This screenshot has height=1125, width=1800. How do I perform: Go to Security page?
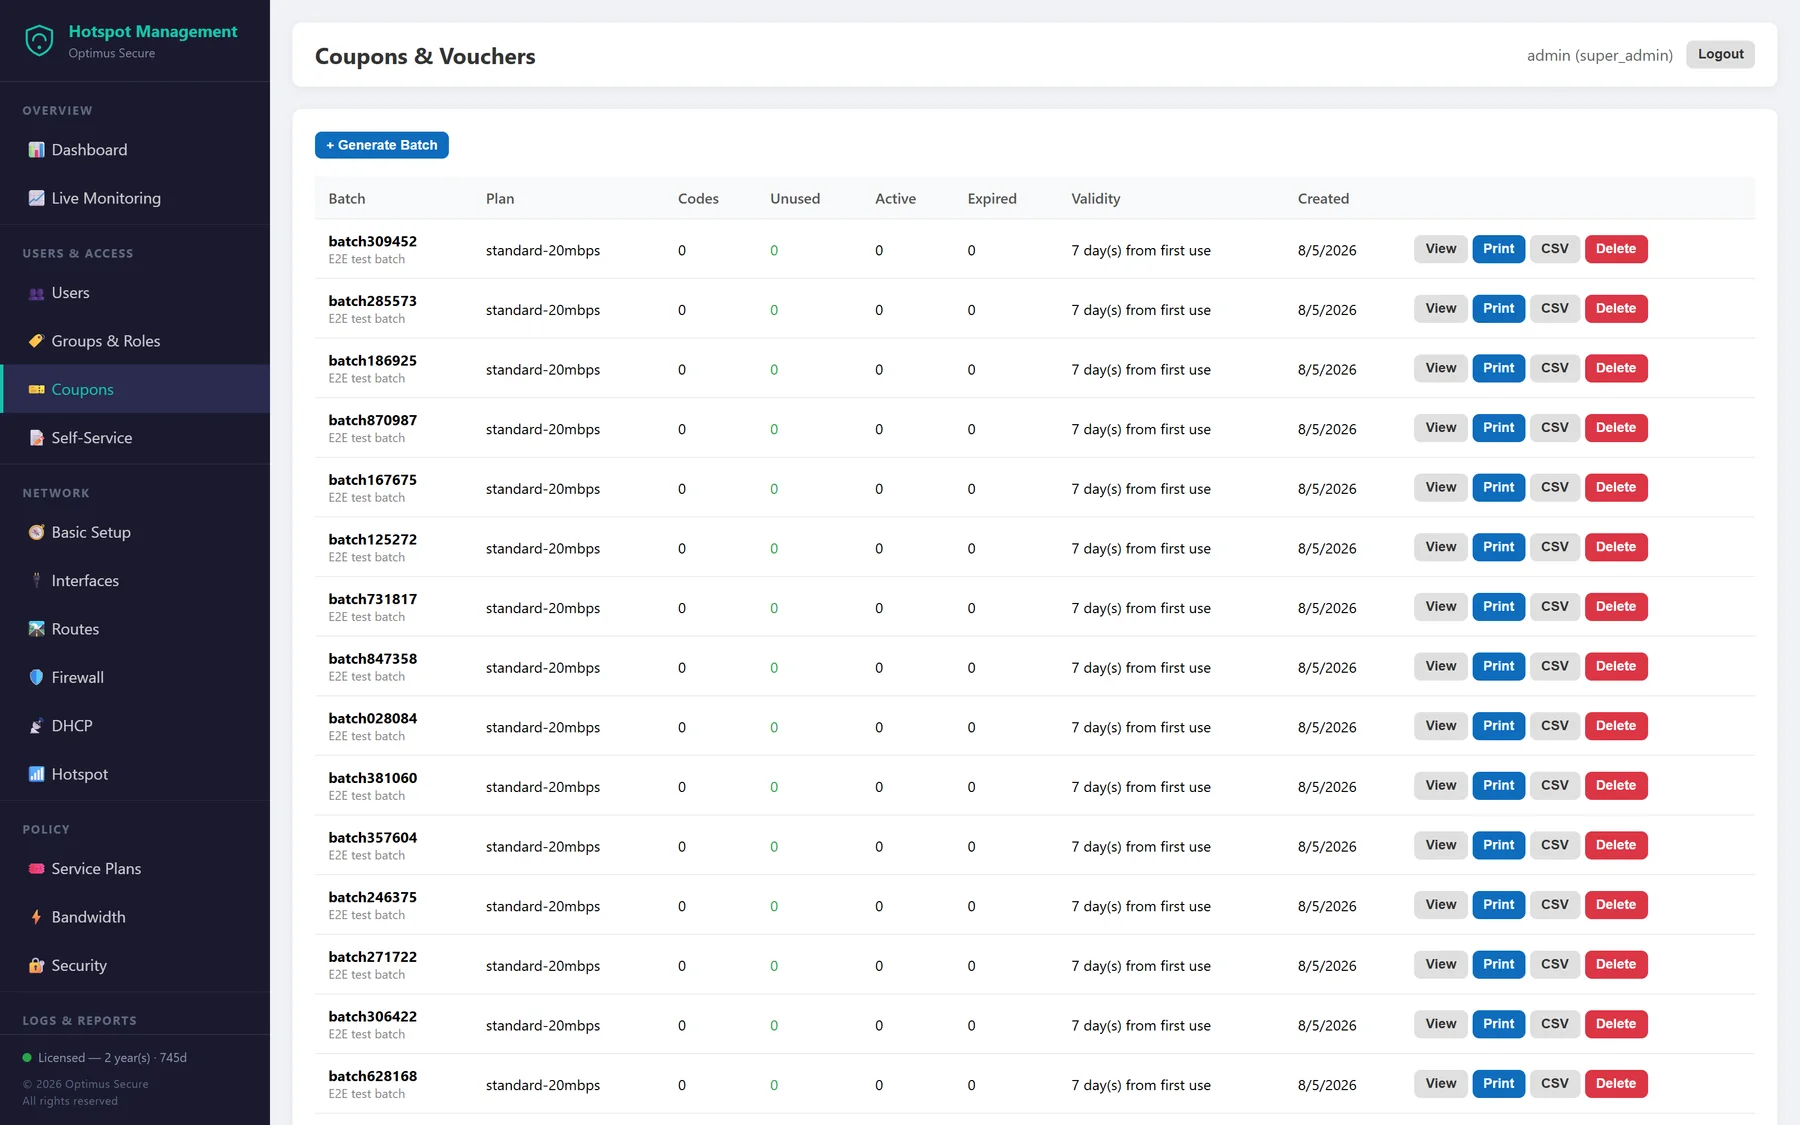click(135, 965)
